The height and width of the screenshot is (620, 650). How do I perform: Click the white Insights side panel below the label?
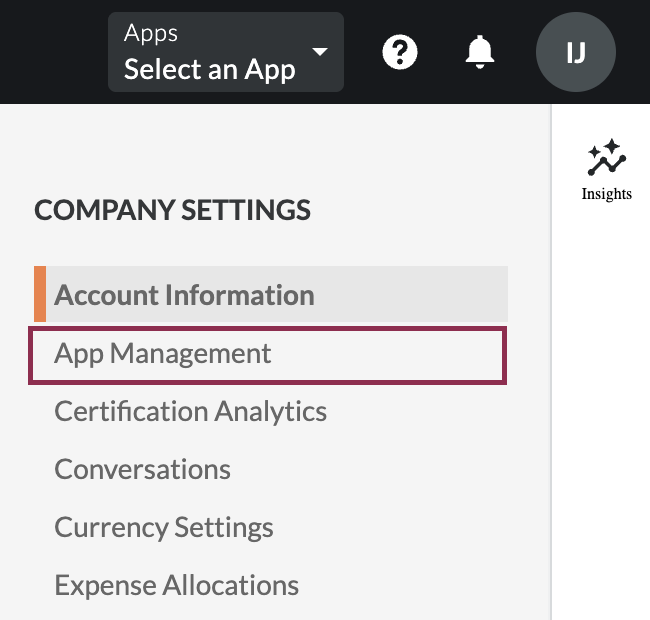[x=600, y=400]
